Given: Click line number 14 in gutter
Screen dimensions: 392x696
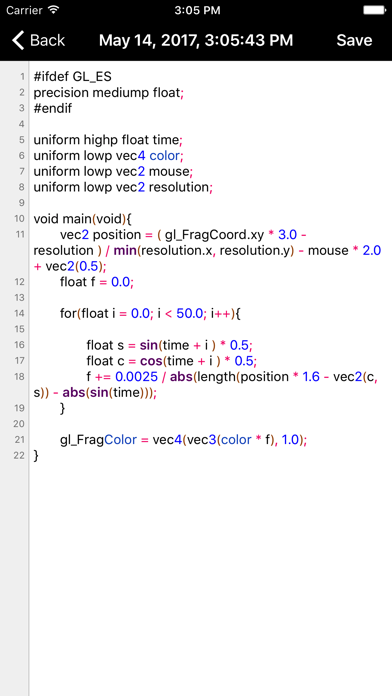Looking at the screenshot, I should 20,314.
